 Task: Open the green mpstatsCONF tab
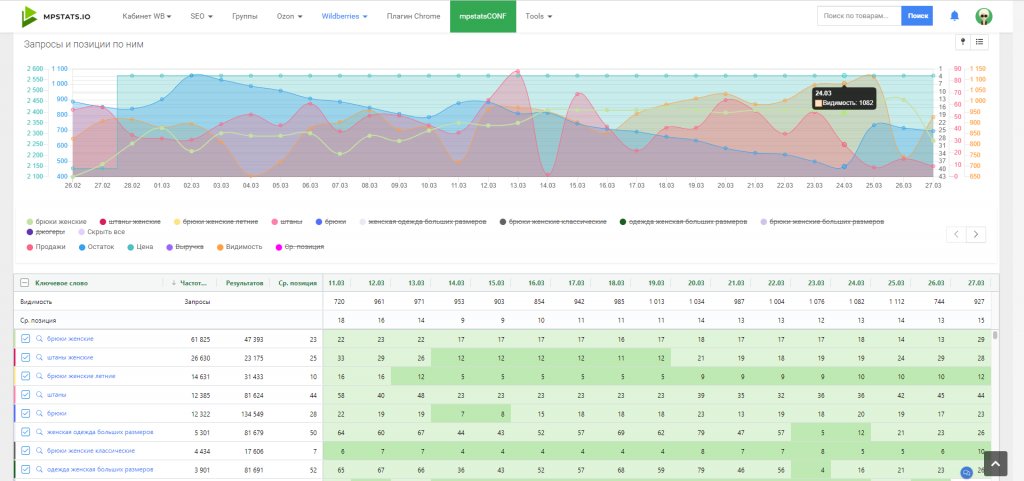(483, 17)
